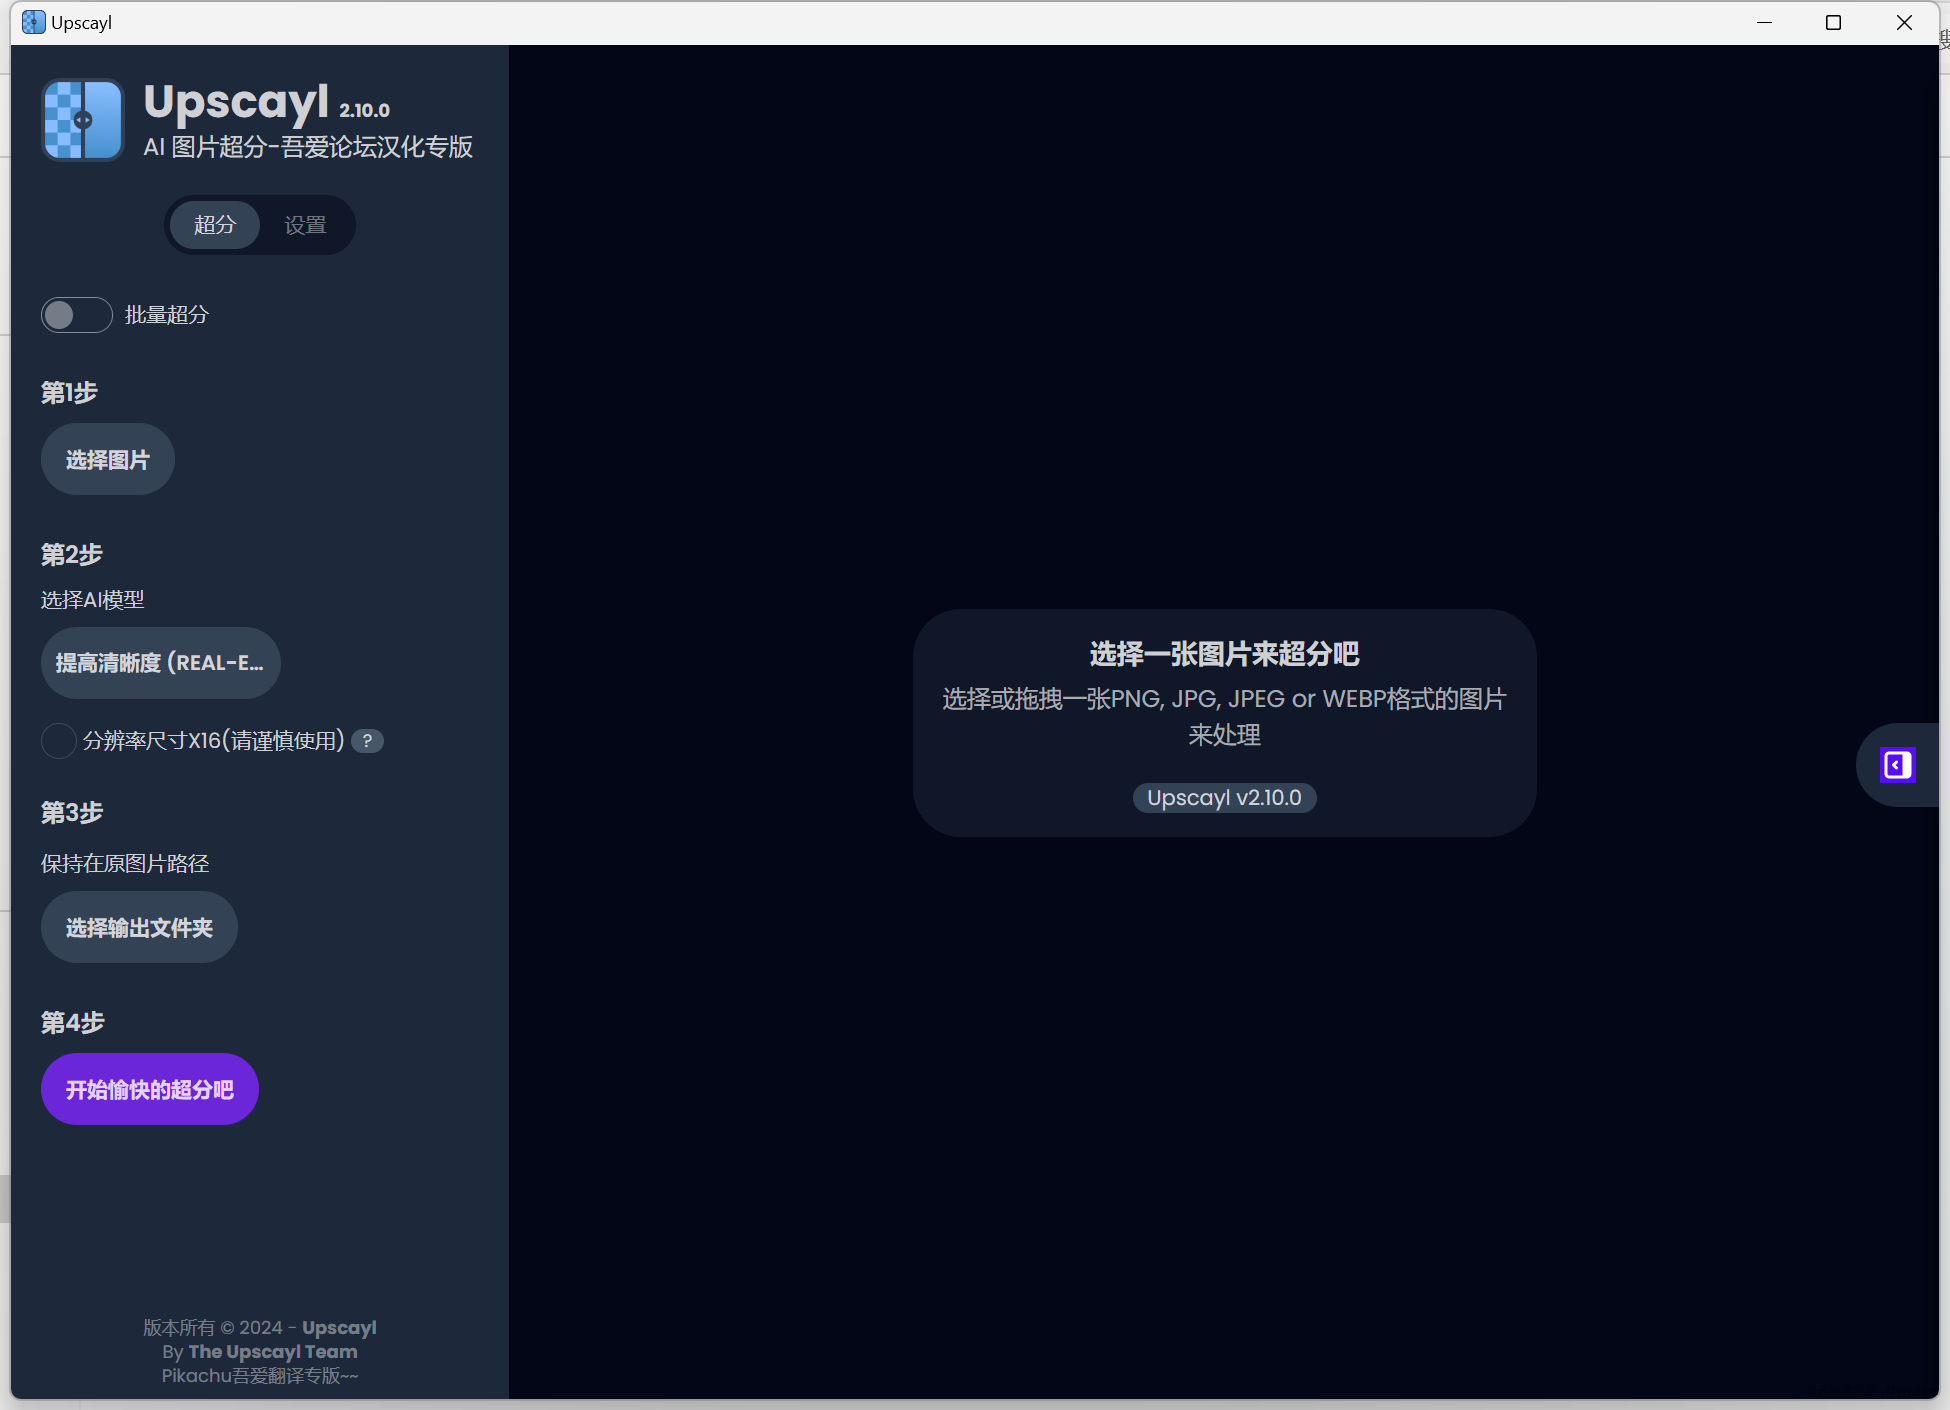
Task: Switch to the 设置 tab
Action: (305, 225)
